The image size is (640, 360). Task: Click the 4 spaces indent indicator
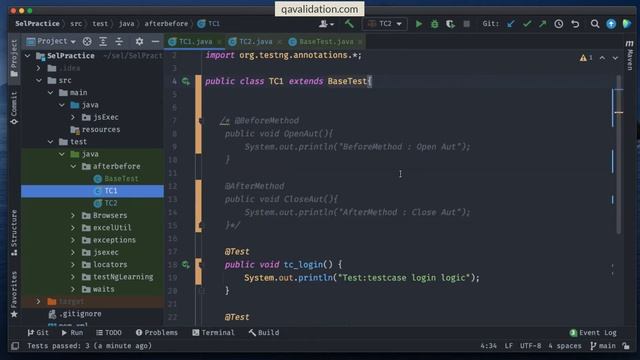pyautogui.click(x=565, y=346)
